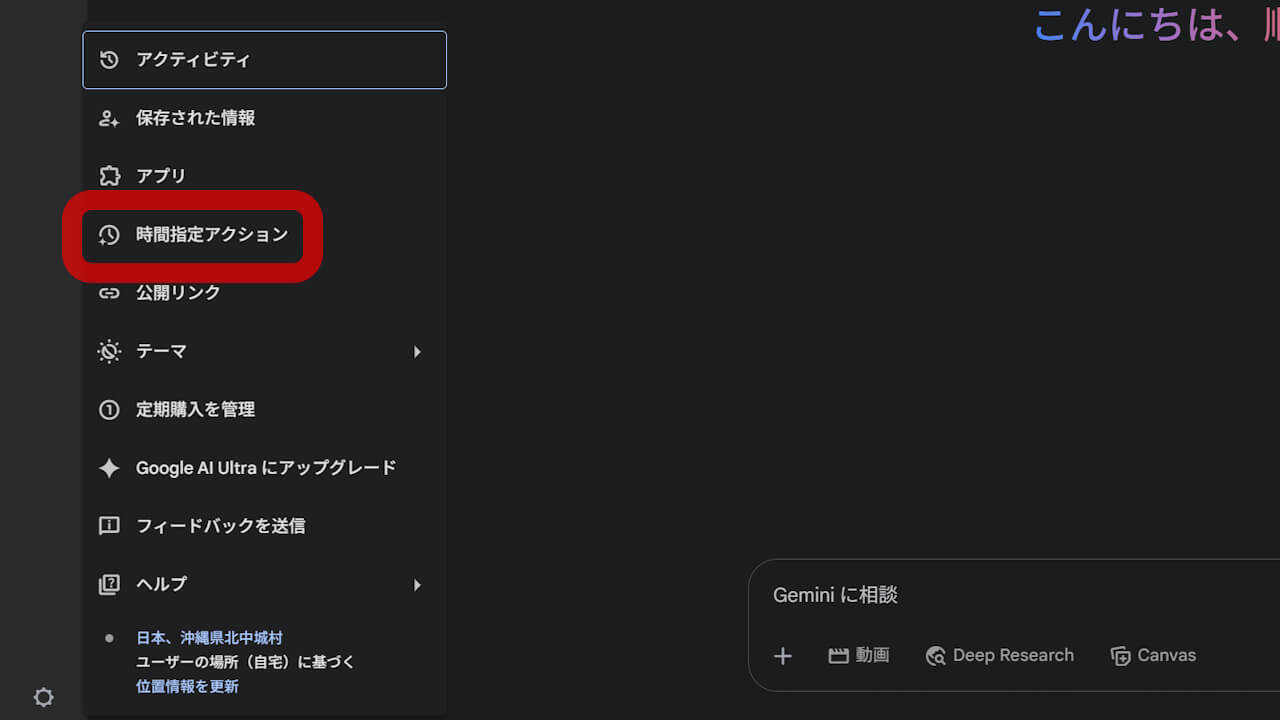Click the feedback speech bubble icon
This screenshot has width=1280, height=720.
pos(109,526)
